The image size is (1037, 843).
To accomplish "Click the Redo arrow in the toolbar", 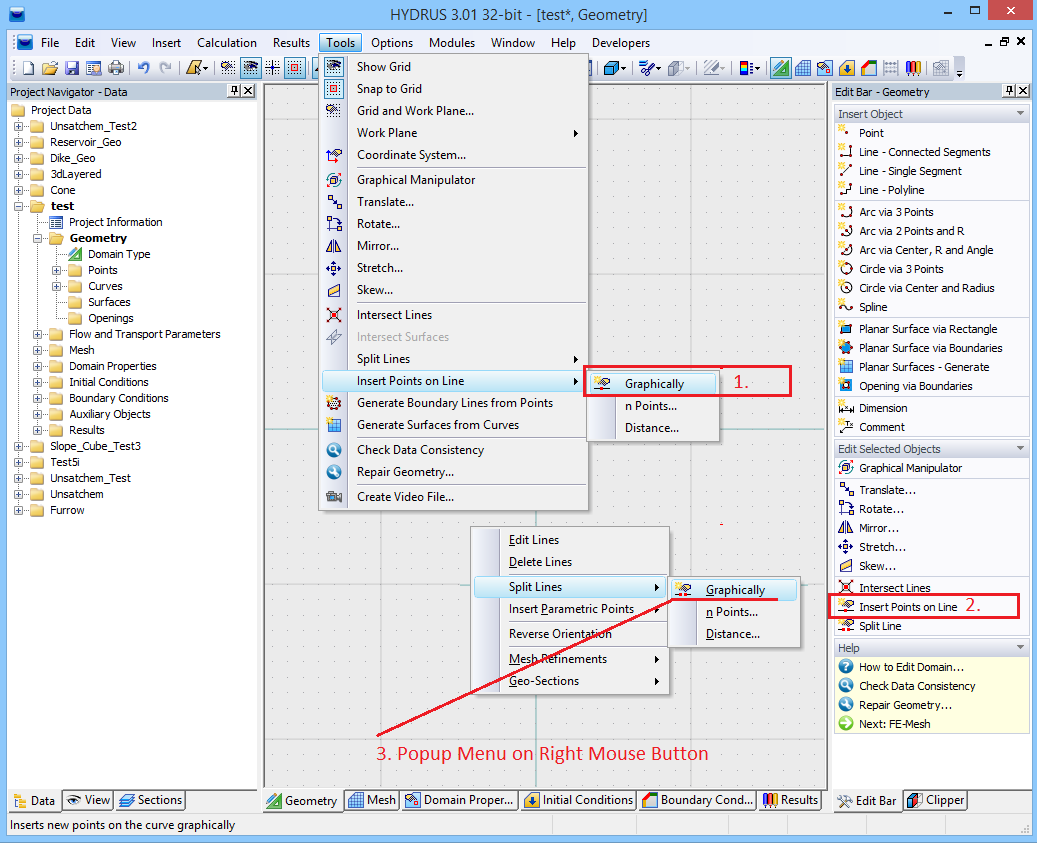I will pyautogui.click(x=165, y=67).
